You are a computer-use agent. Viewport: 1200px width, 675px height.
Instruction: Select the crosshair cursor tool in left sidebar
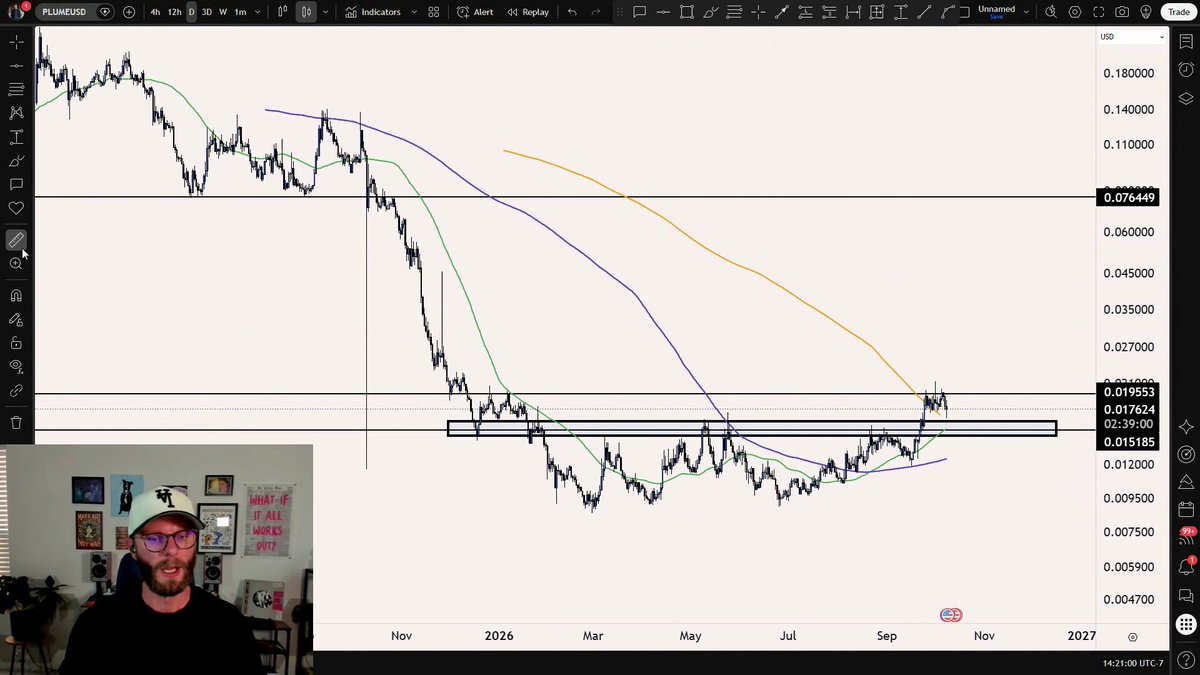(16, 43)
